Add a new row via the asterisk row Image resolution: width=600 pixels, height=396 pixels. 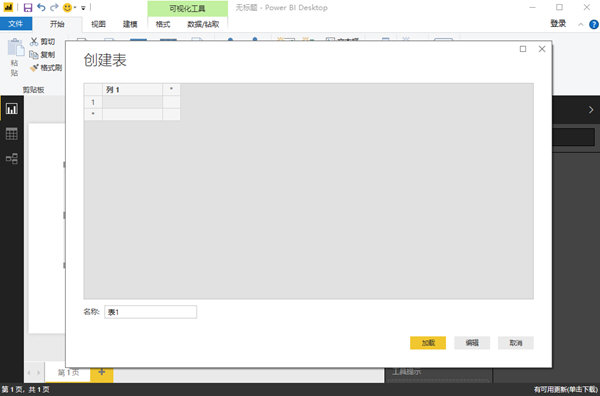pos(93,114)
